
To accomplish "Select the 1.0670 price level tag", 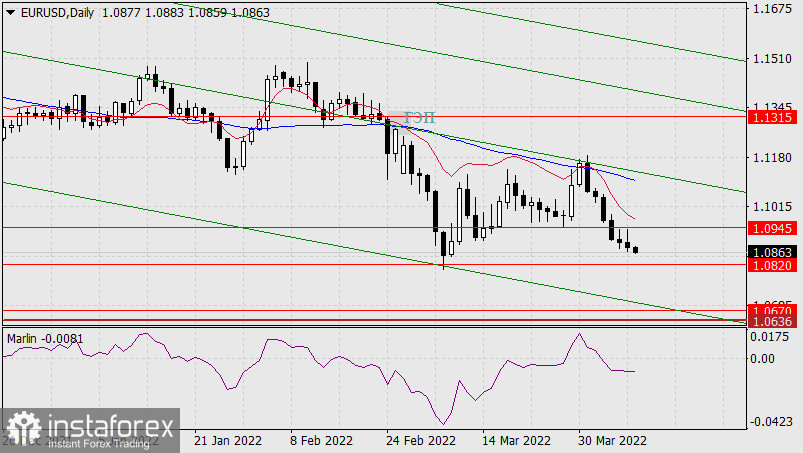I will click(x=773, y=311).
